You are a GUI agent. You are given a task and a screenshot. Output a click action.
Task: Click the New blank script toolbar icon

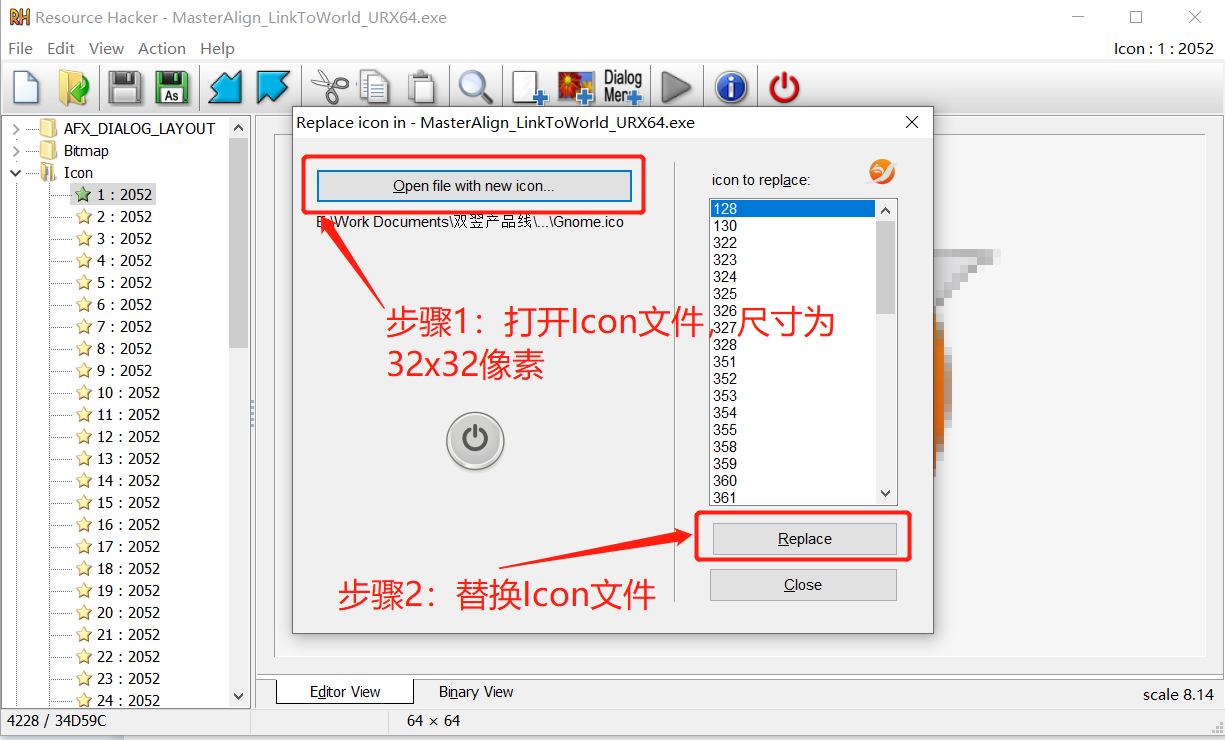[26, 87]
